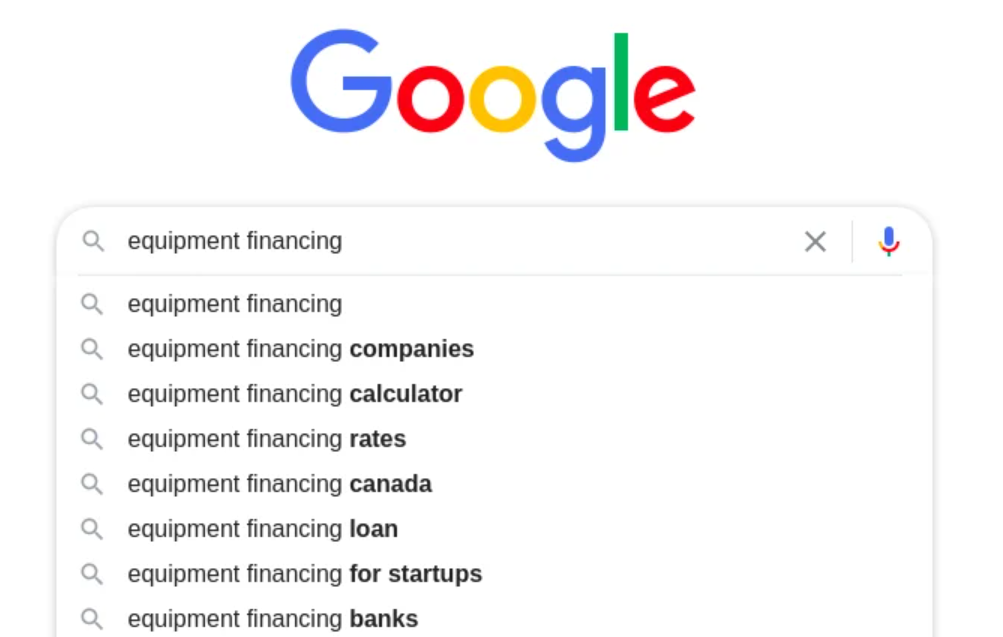The image size is (1003, 637).
Task: Select the 'equipment financing calculator' suggestion
Action: (x=294, y=394)
